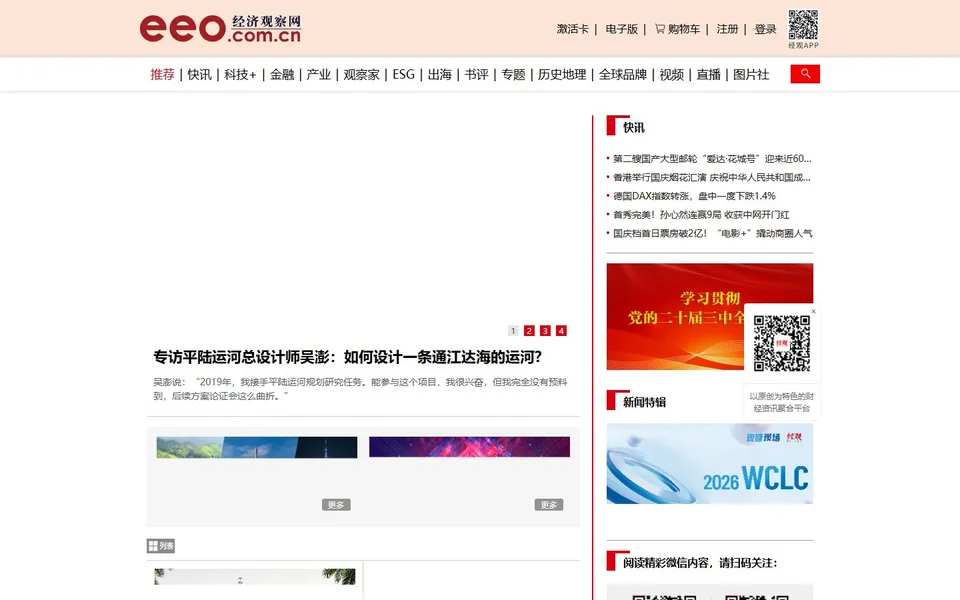Select carousel slide indicator 1
Viewport: 960px width, 600px height.
(513, 331)
